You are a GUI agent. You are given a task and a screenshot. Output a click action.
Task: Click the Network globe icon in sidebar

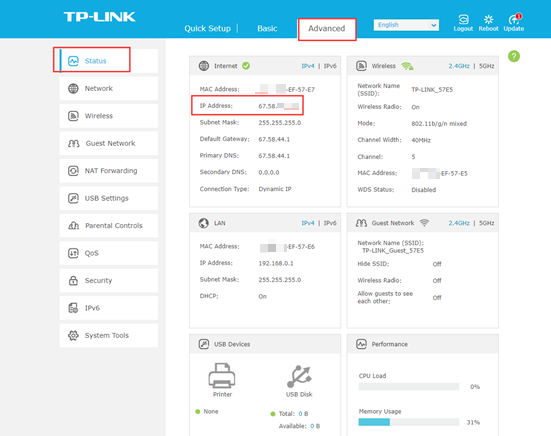point(73,89)
